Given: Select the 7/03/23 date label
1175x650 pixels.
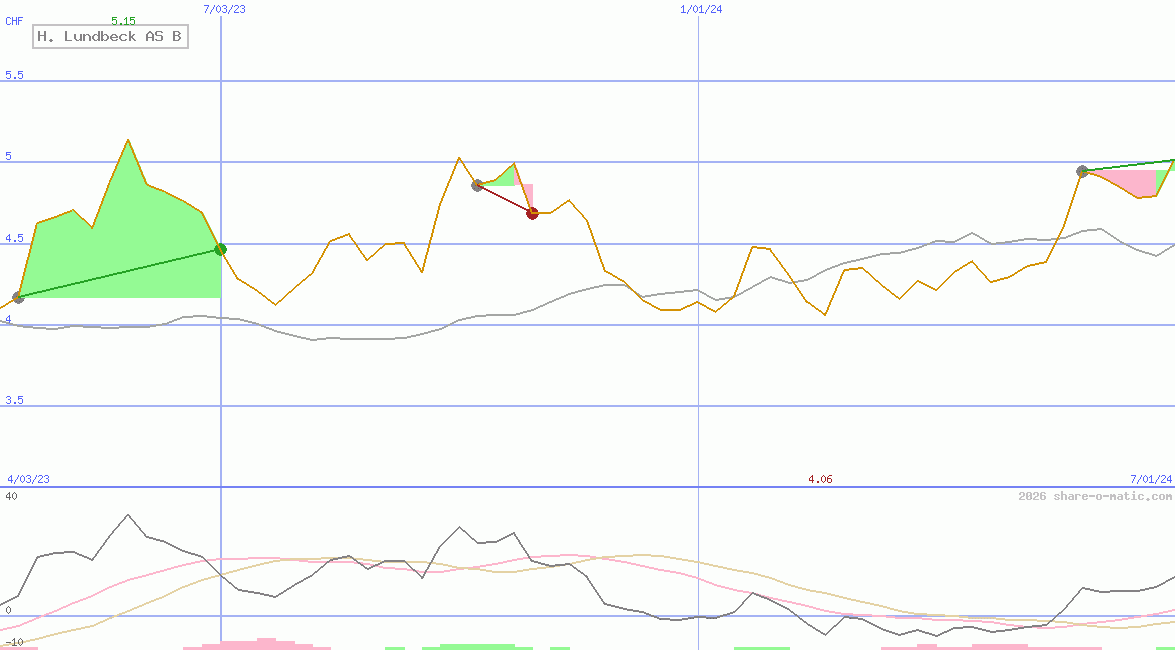Looking at the screenshot, I should point(224,9).
